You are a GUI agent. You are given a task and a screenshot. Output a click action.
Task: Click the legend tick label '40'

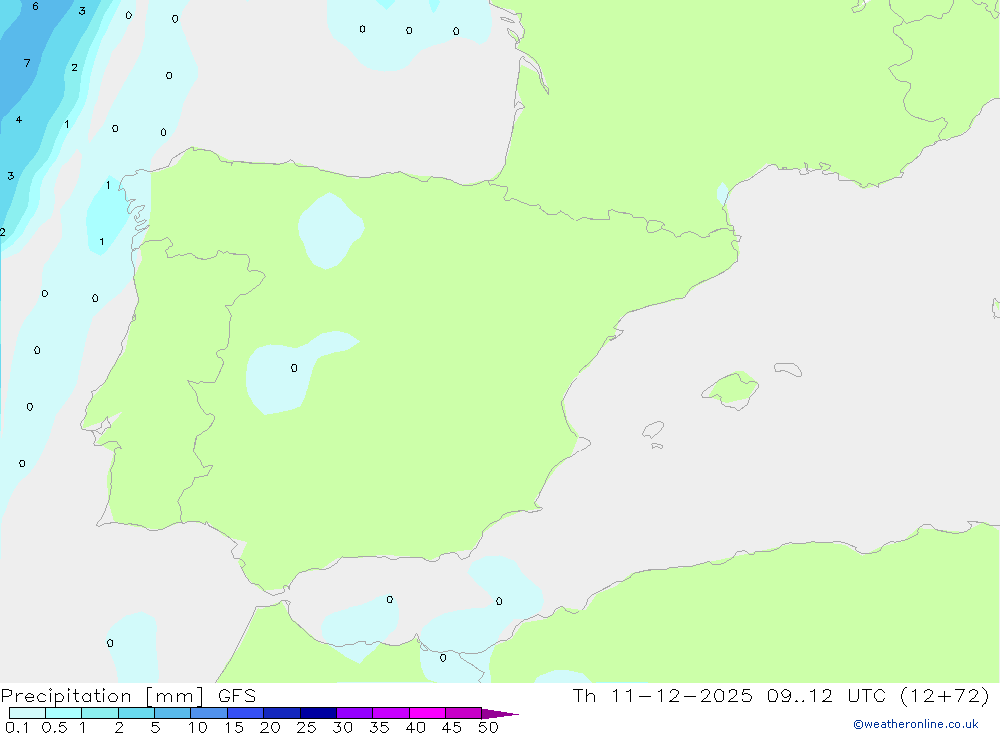[415, 727]
